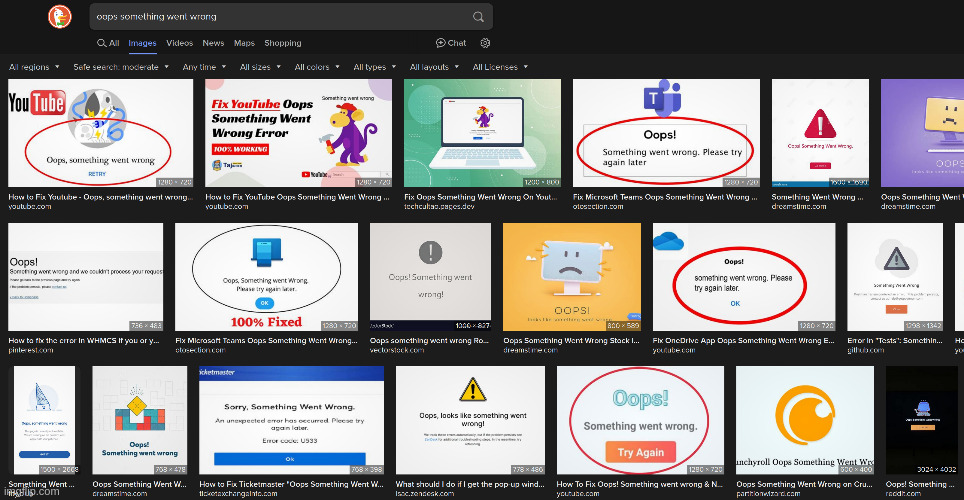Open the dark reddit 'Oops! Something' thumbnail
The width and height of the screenshot is (964, 500).
(922, 420)
